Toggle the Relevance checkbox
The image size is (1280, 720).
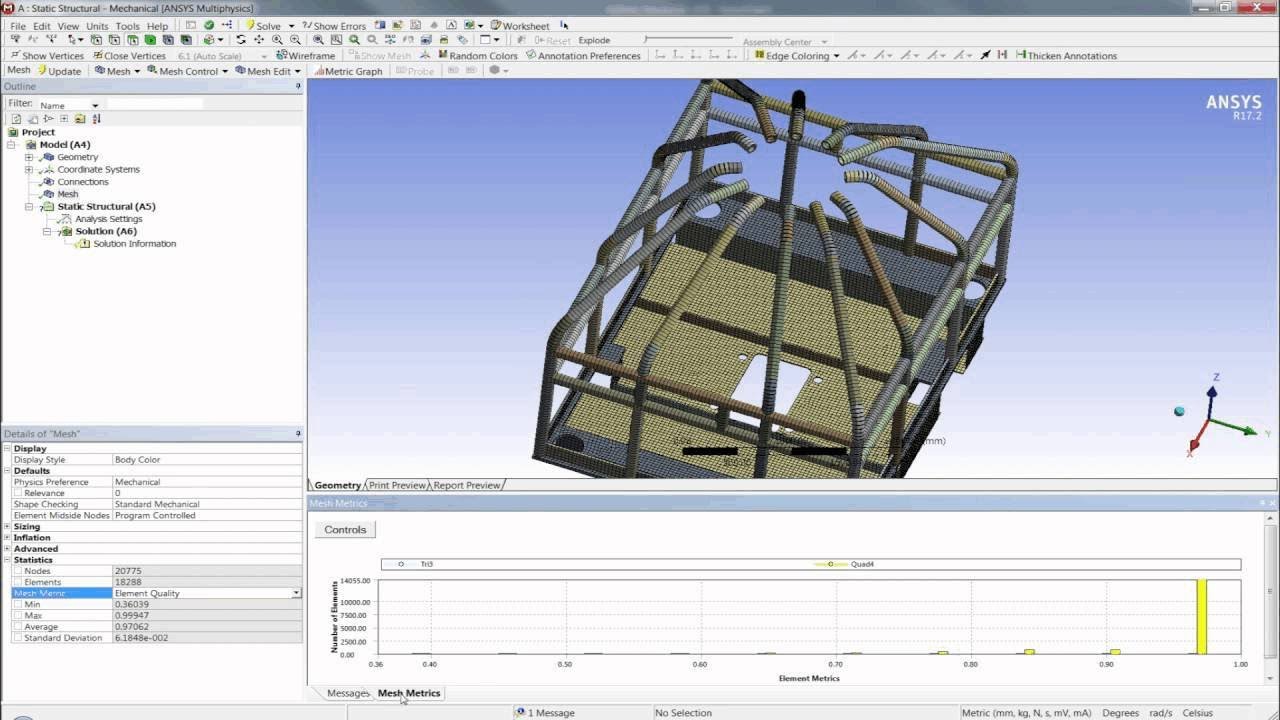tap(17, 493)
